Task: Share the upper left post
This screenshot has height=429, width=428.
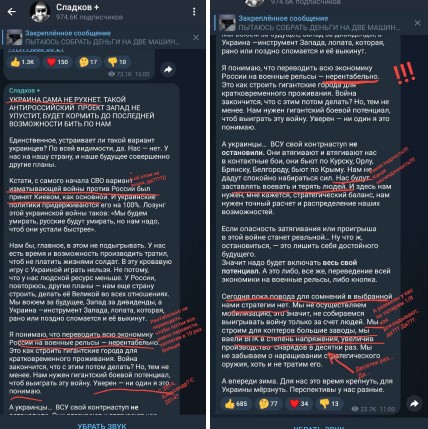Action: 168,69
